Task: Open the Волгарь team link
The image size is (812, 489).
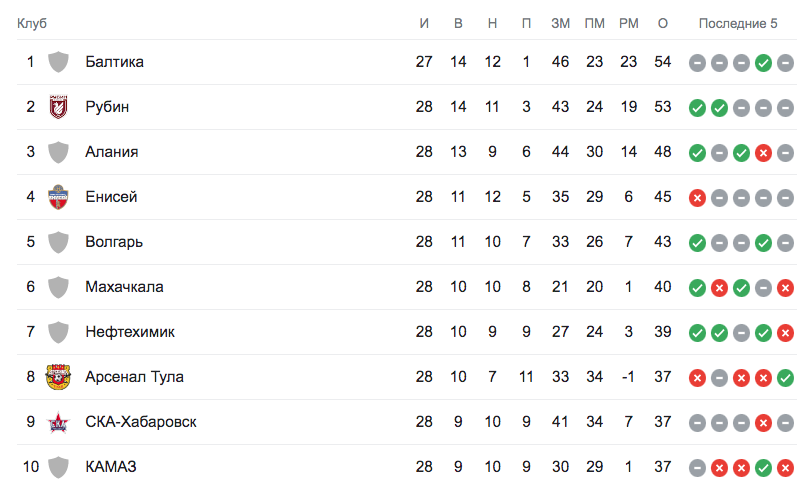Action: (x=114, y=242)
